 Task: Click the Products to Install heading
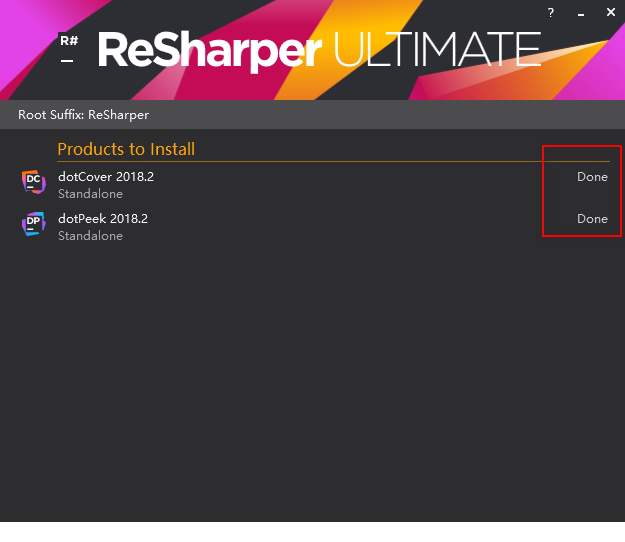pyautogui.click(x=126, y=149)
